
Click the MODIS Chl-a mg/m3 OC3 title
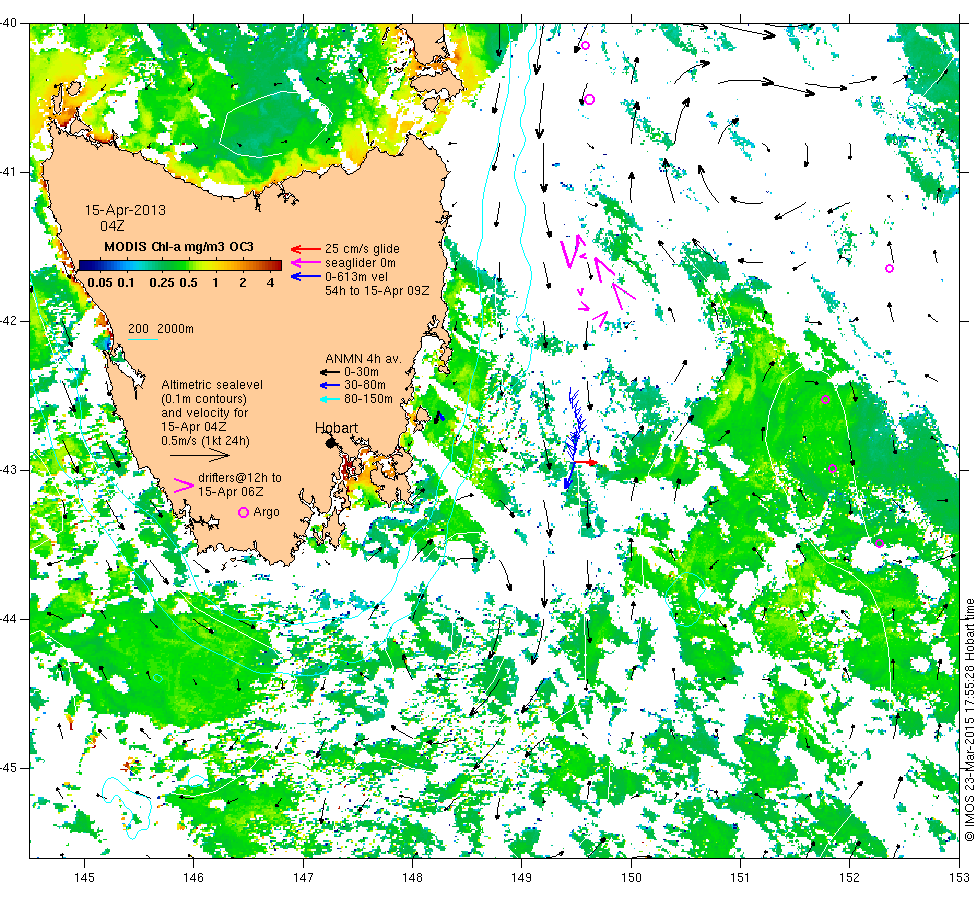pos(179,247)
